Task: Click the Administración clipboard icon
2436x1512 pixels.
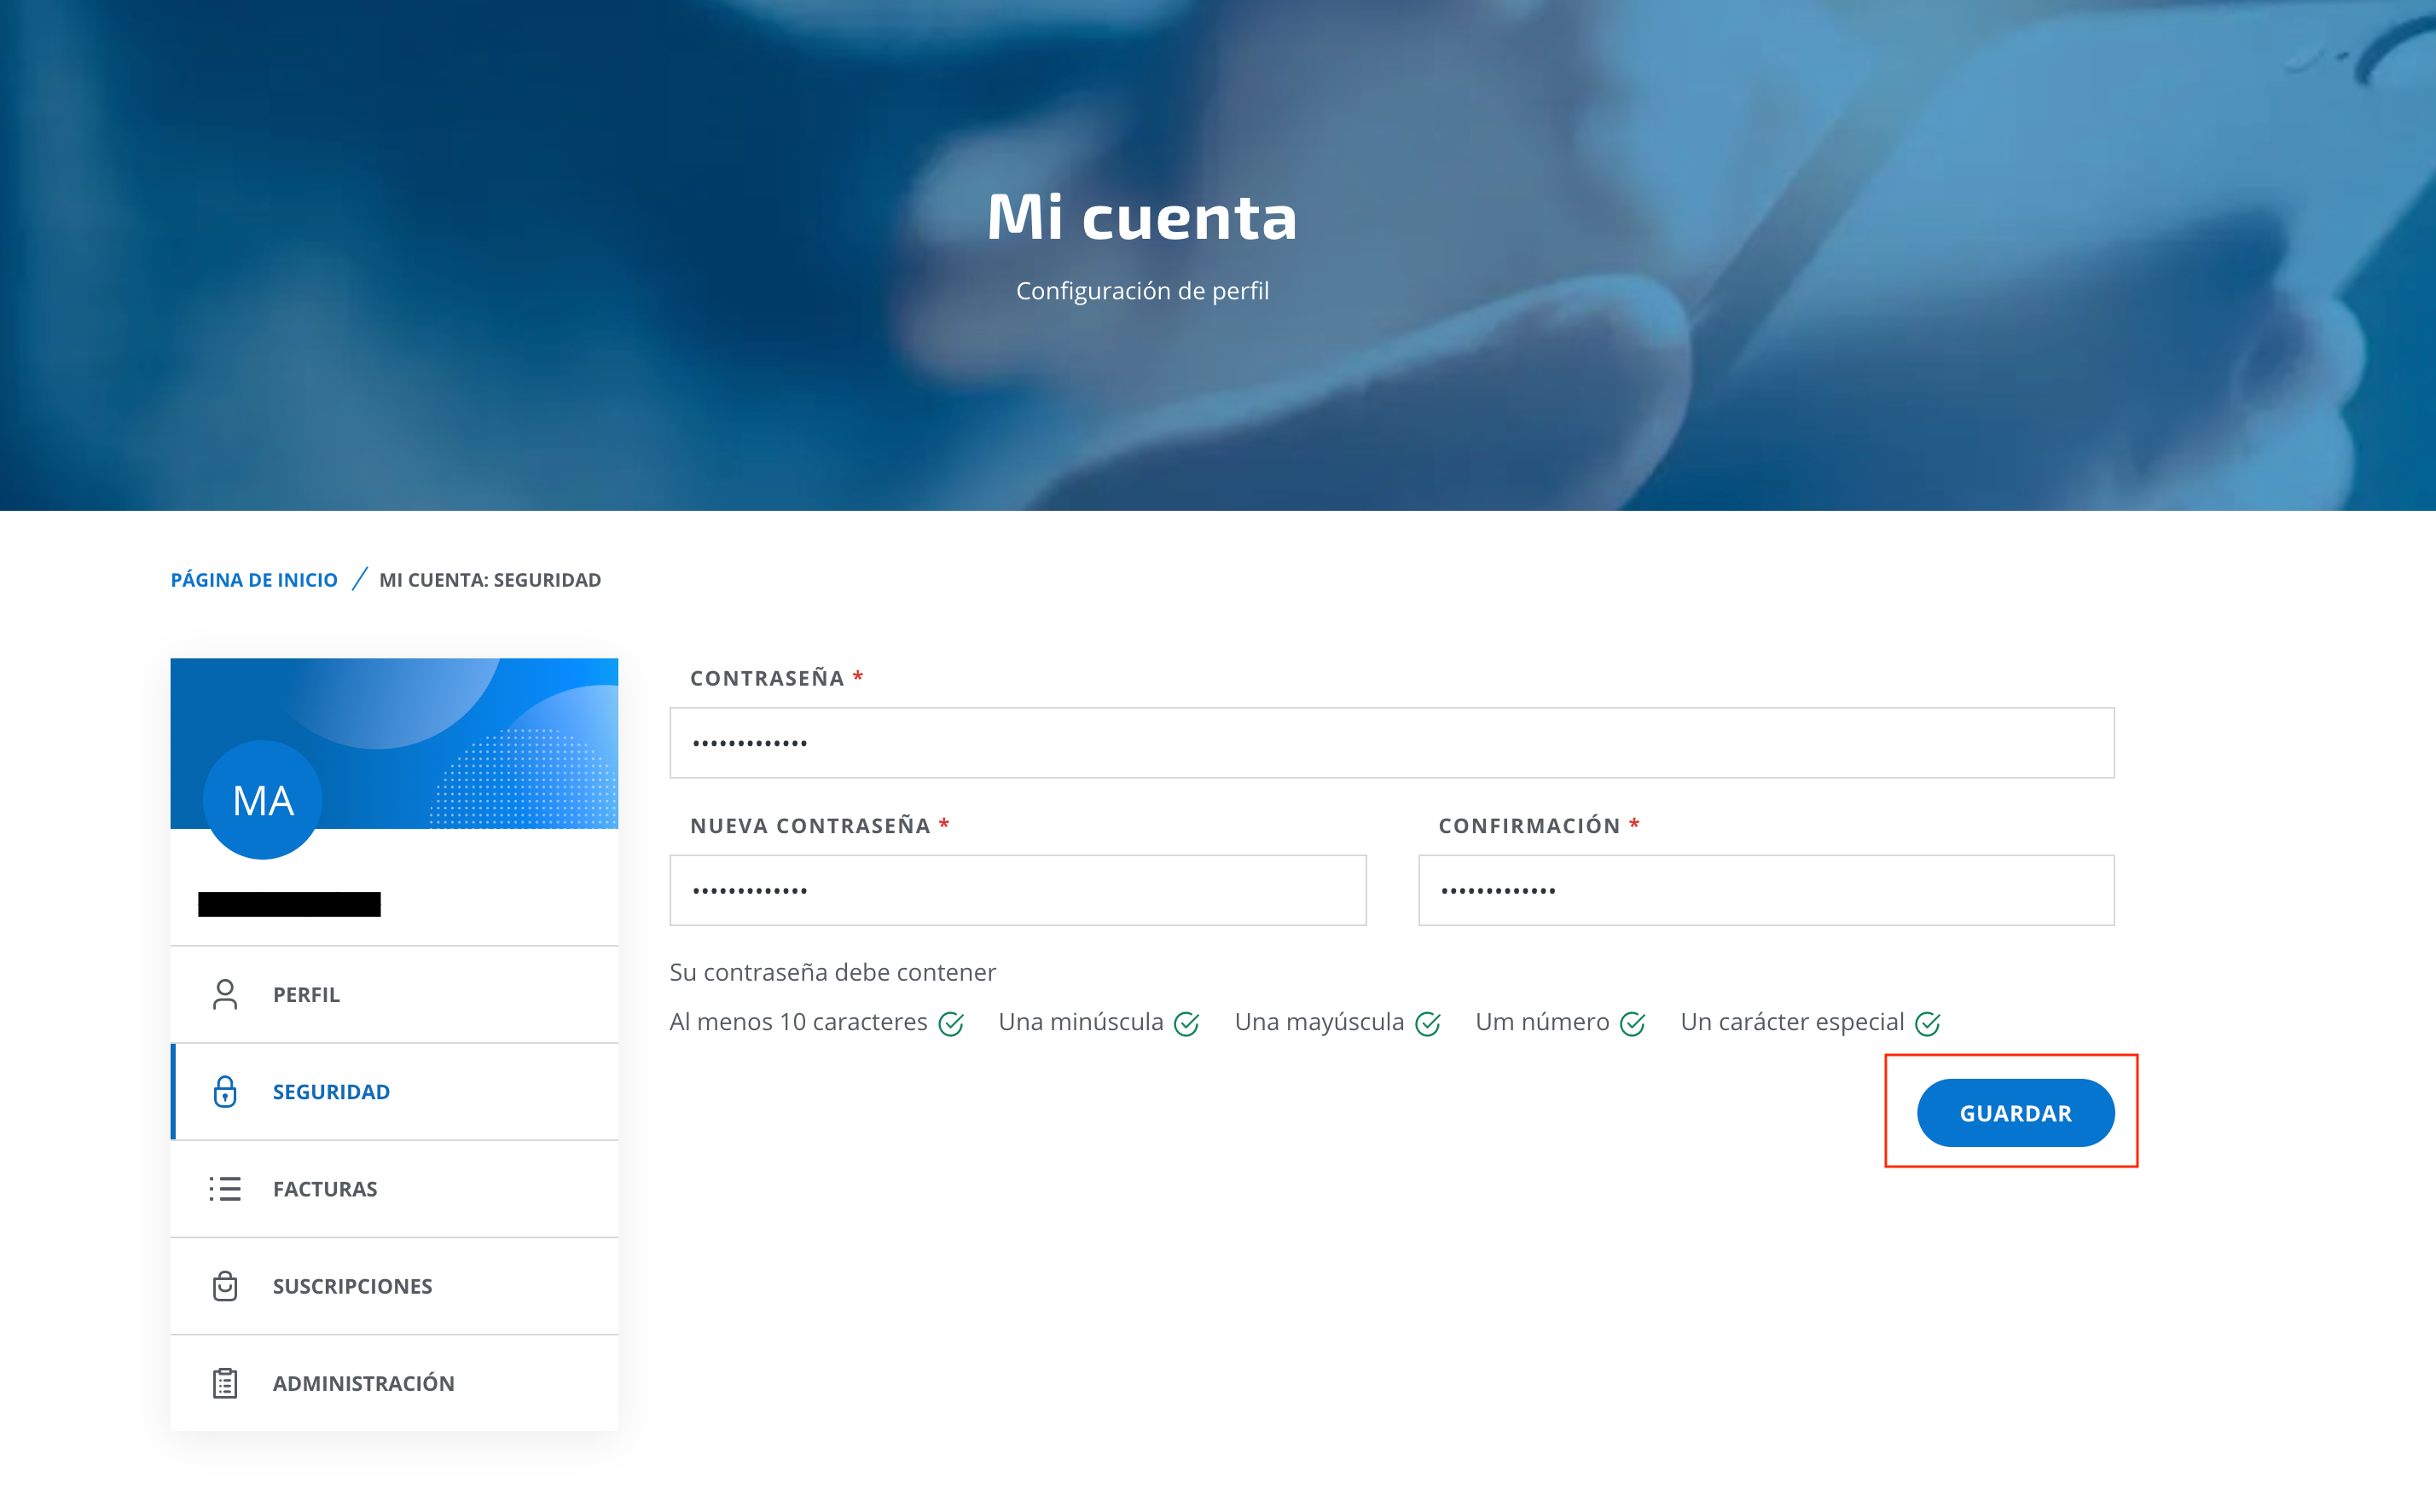Action: pos(225,1382)
